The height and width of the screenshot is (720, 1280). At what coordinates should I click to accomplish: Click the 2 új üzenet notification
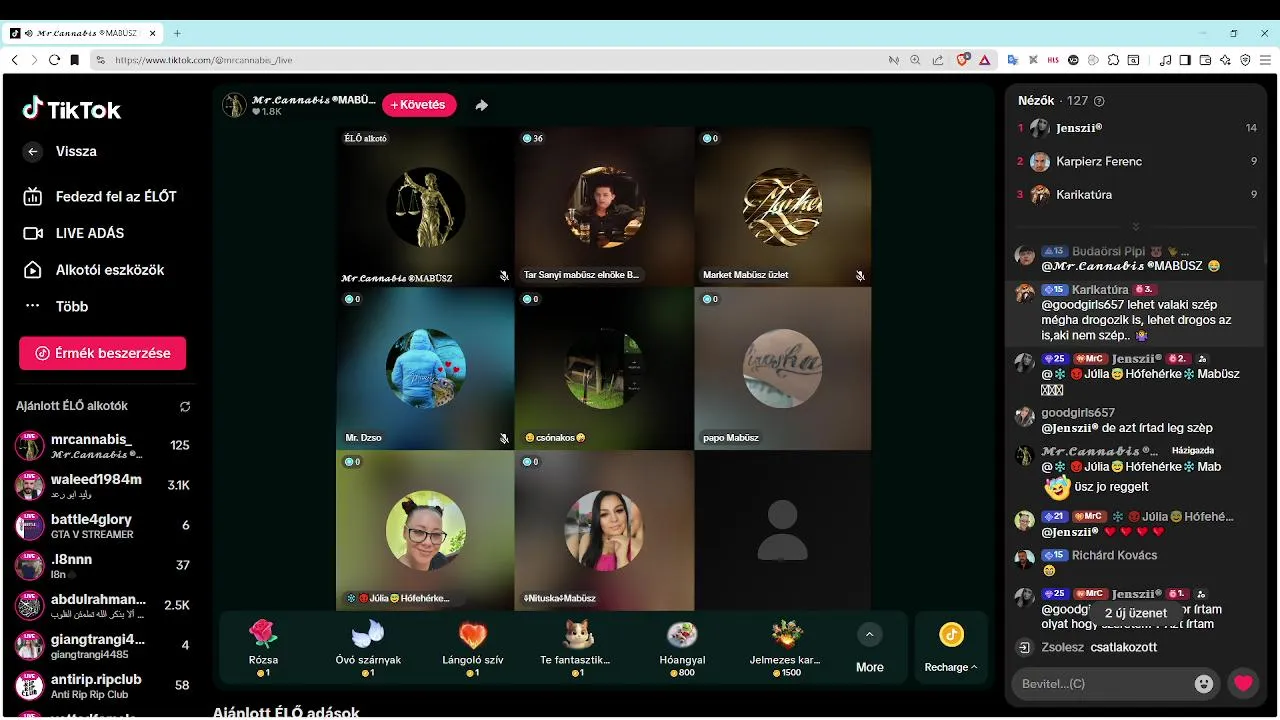(1135, 613)
